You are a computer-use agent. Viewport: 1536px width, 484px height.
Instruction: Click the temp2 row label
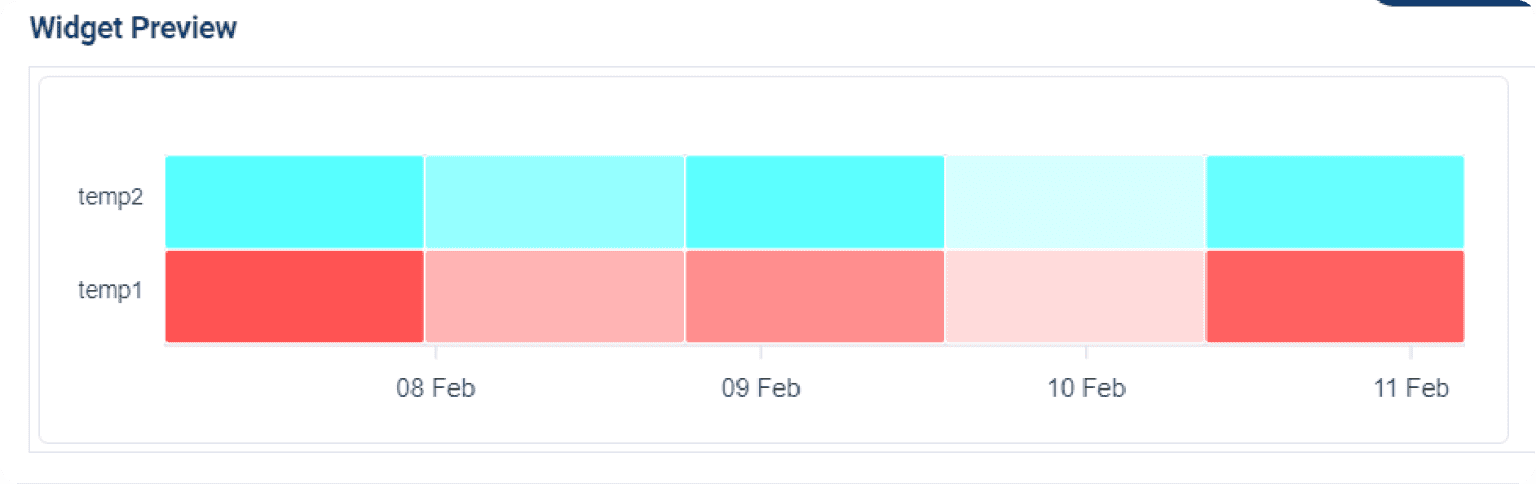coord(110,197)
